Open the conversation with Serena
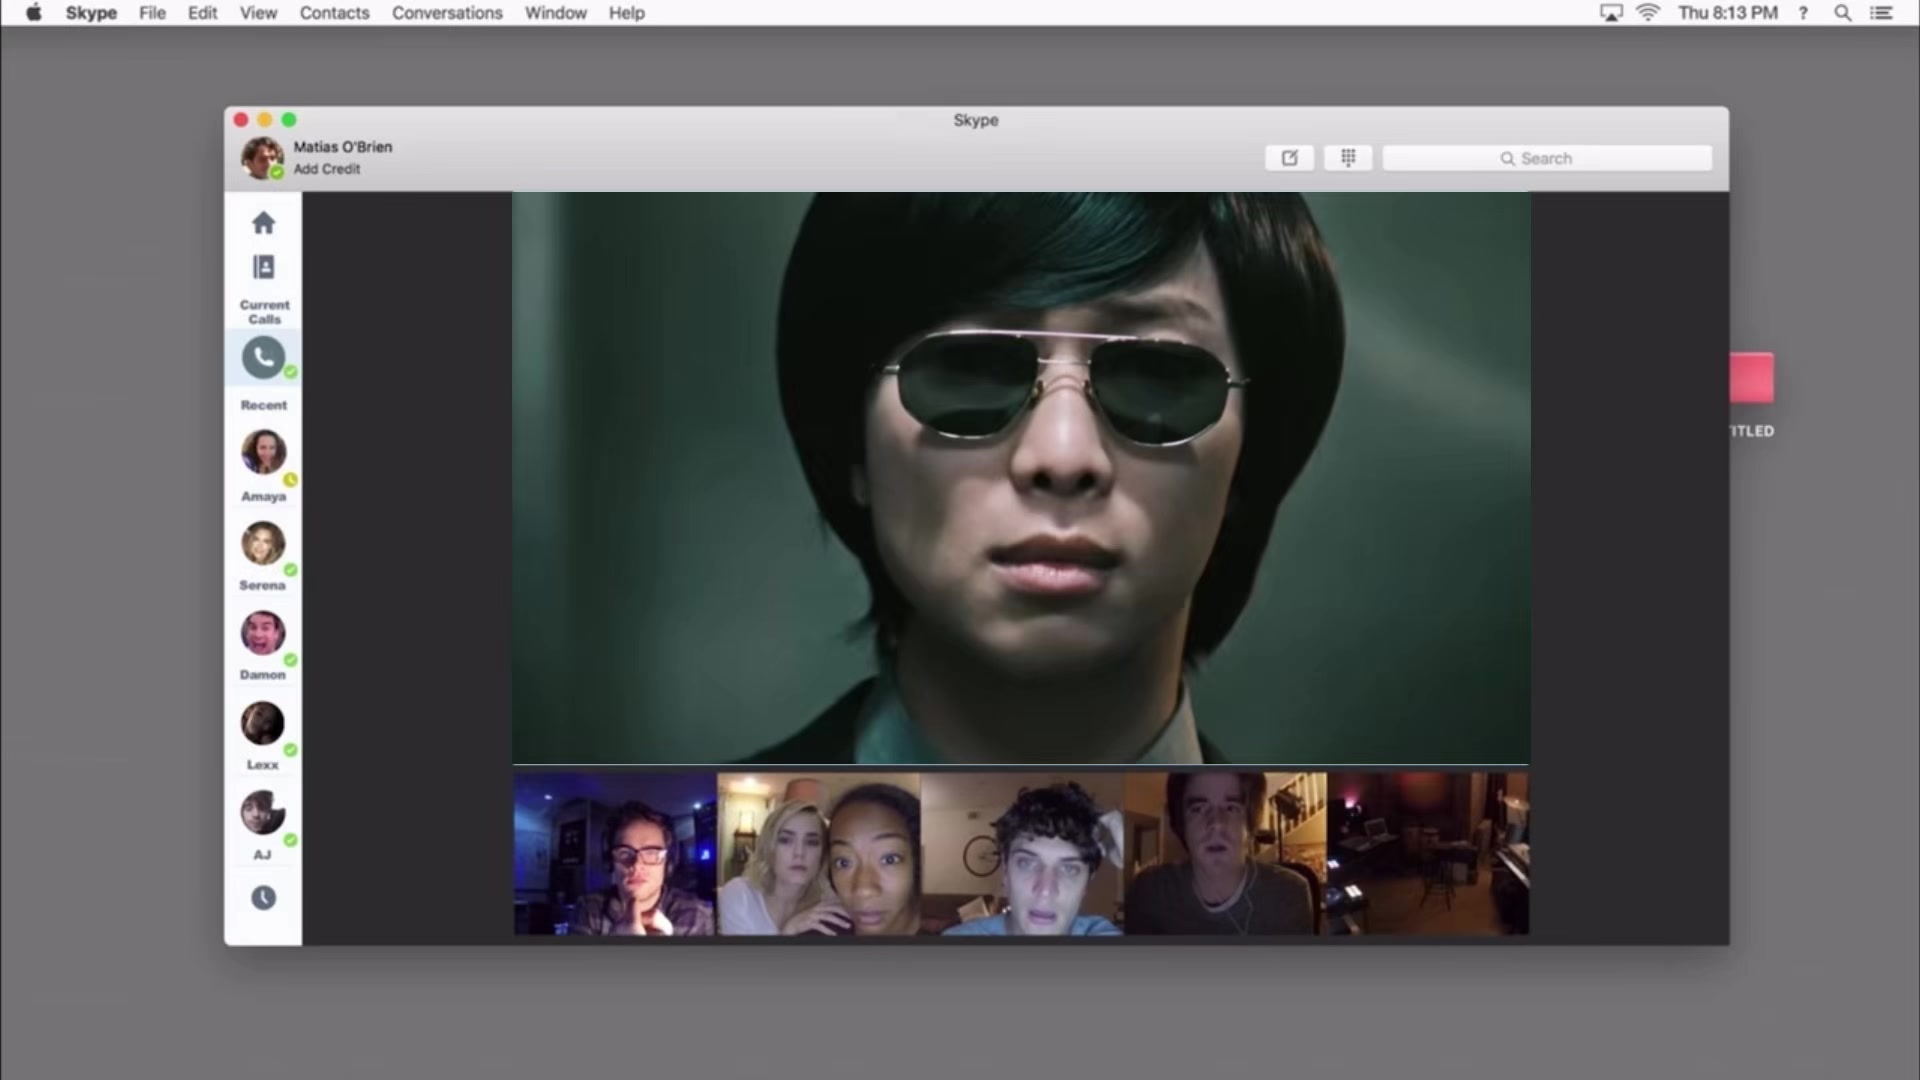Viewport: 1920px width, 1080px height. click(263, 555)
